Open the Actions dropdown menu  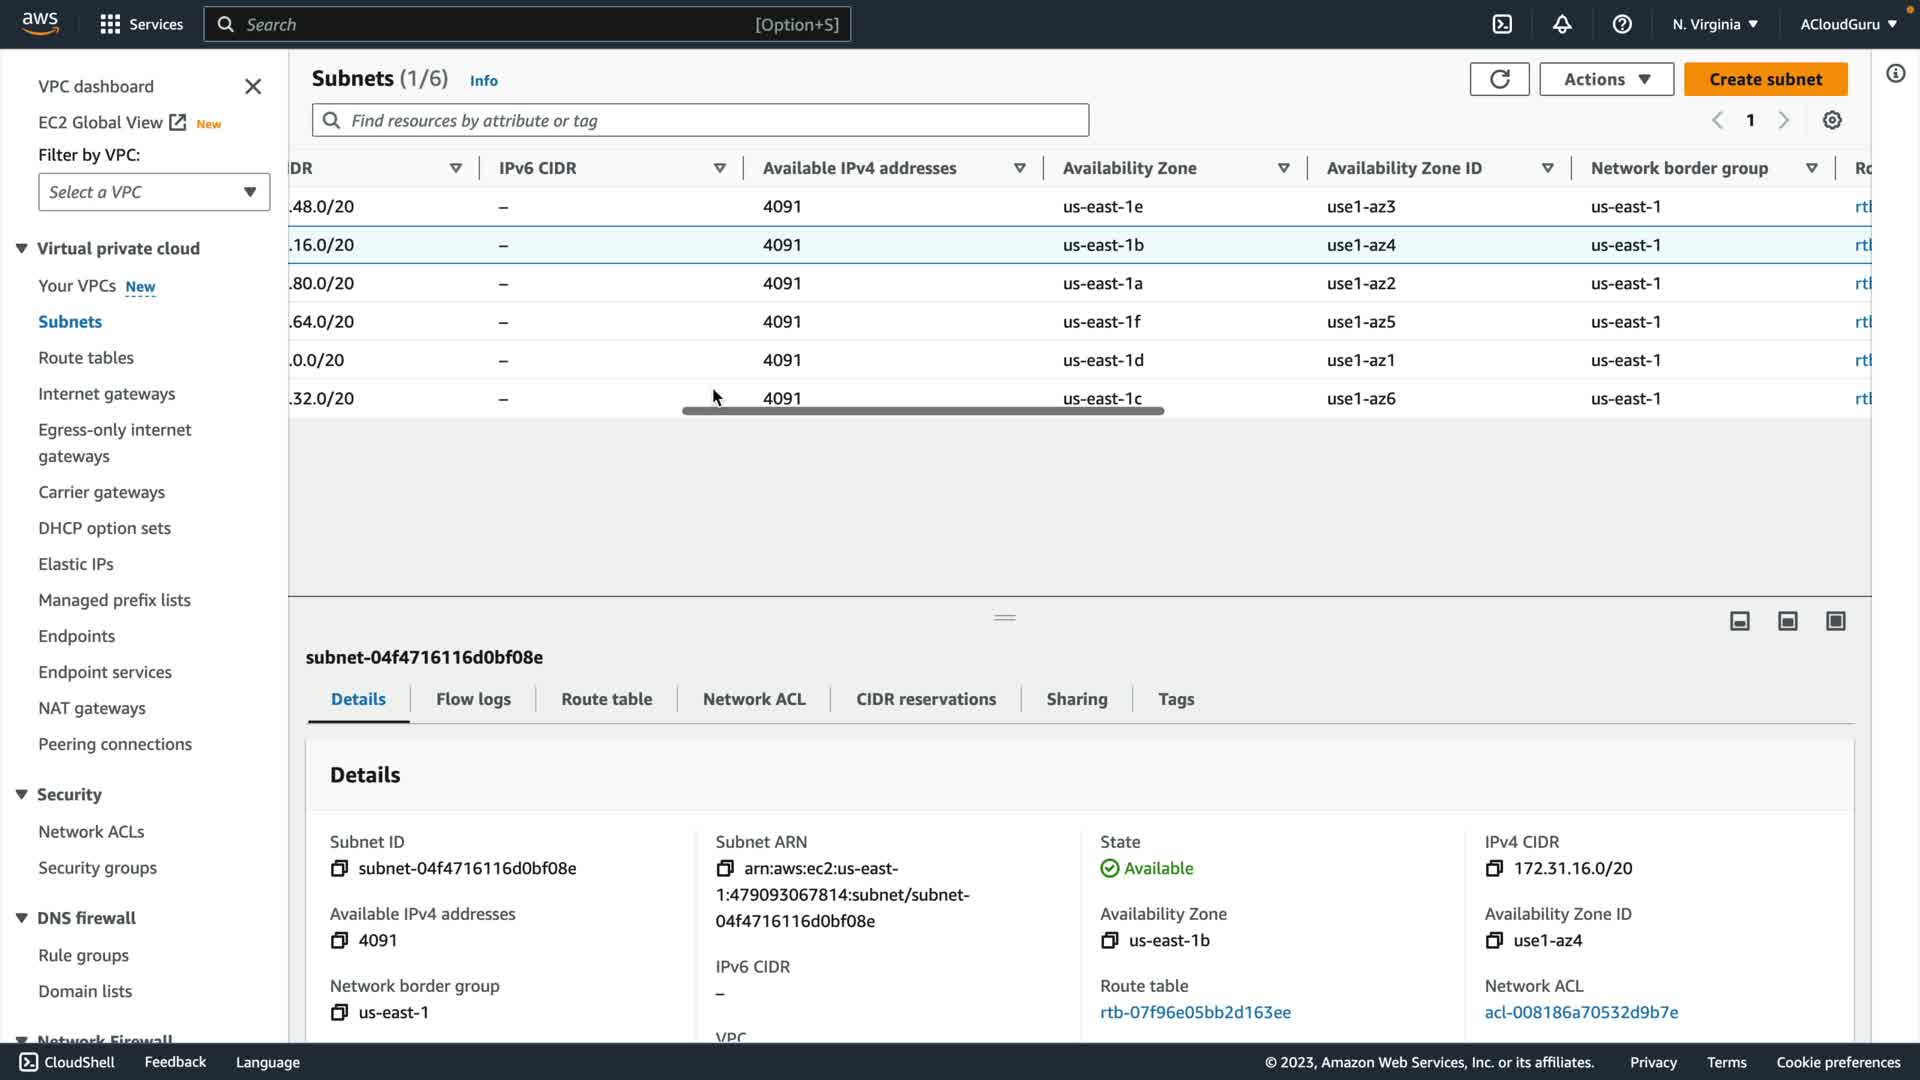tap(1606, 79)
